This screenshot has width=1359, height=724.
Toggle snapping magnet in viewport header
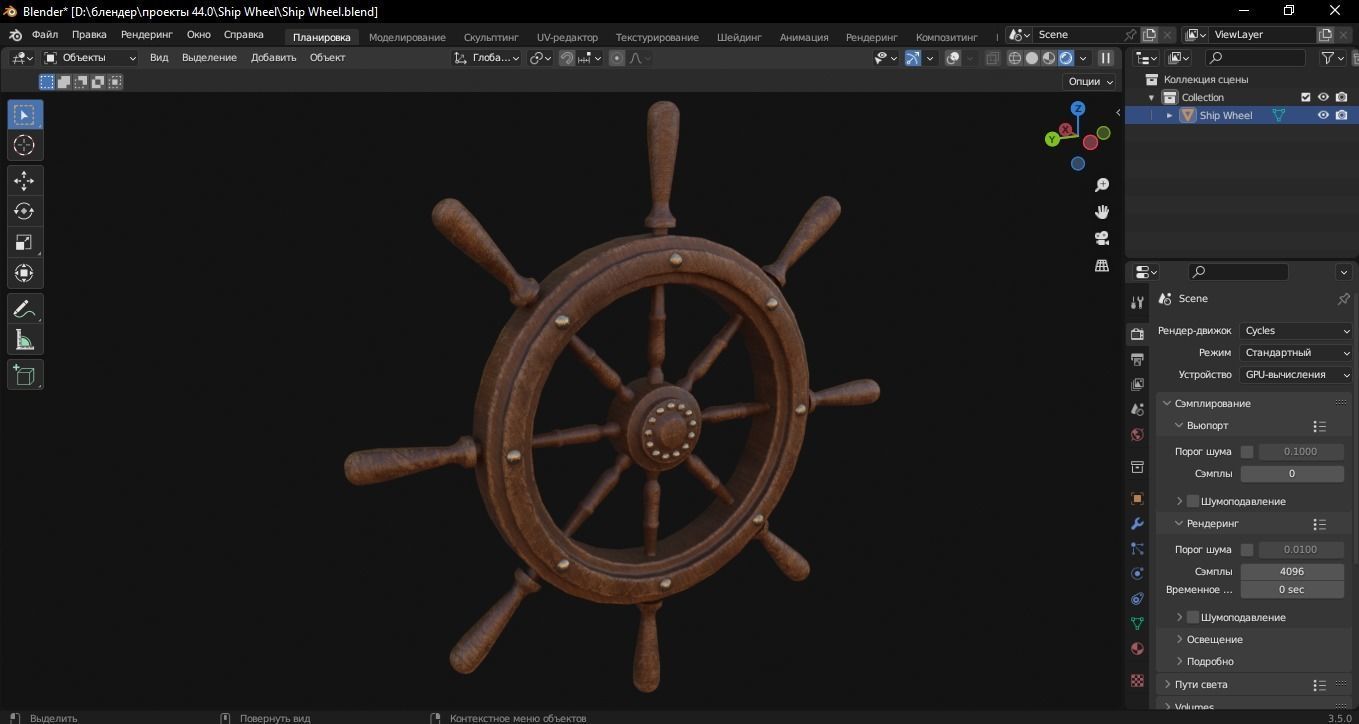(x=567, y=58)
